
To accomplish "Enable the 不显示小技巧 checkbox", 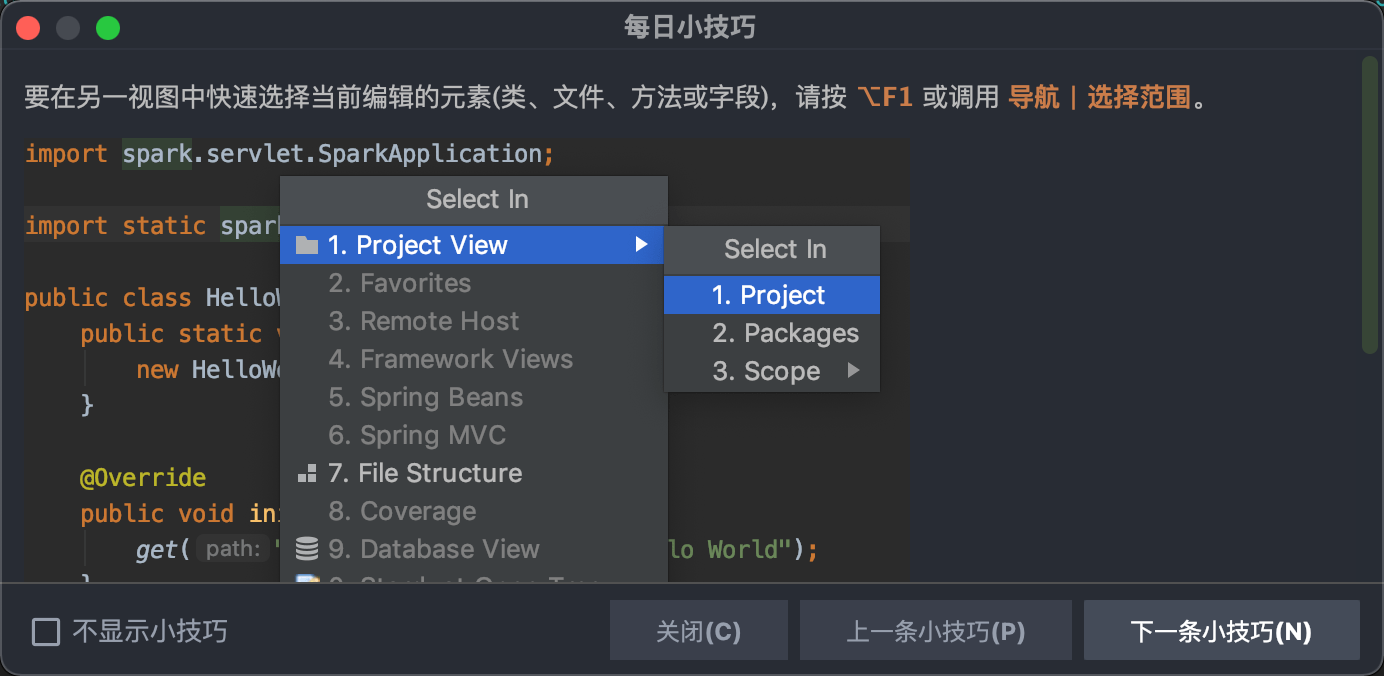I will 46,632.
